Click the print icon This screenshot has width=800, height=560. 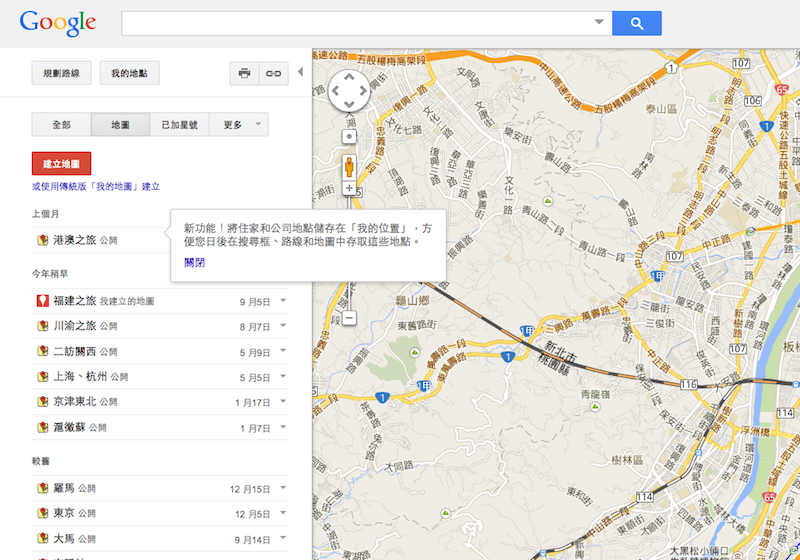244,73
